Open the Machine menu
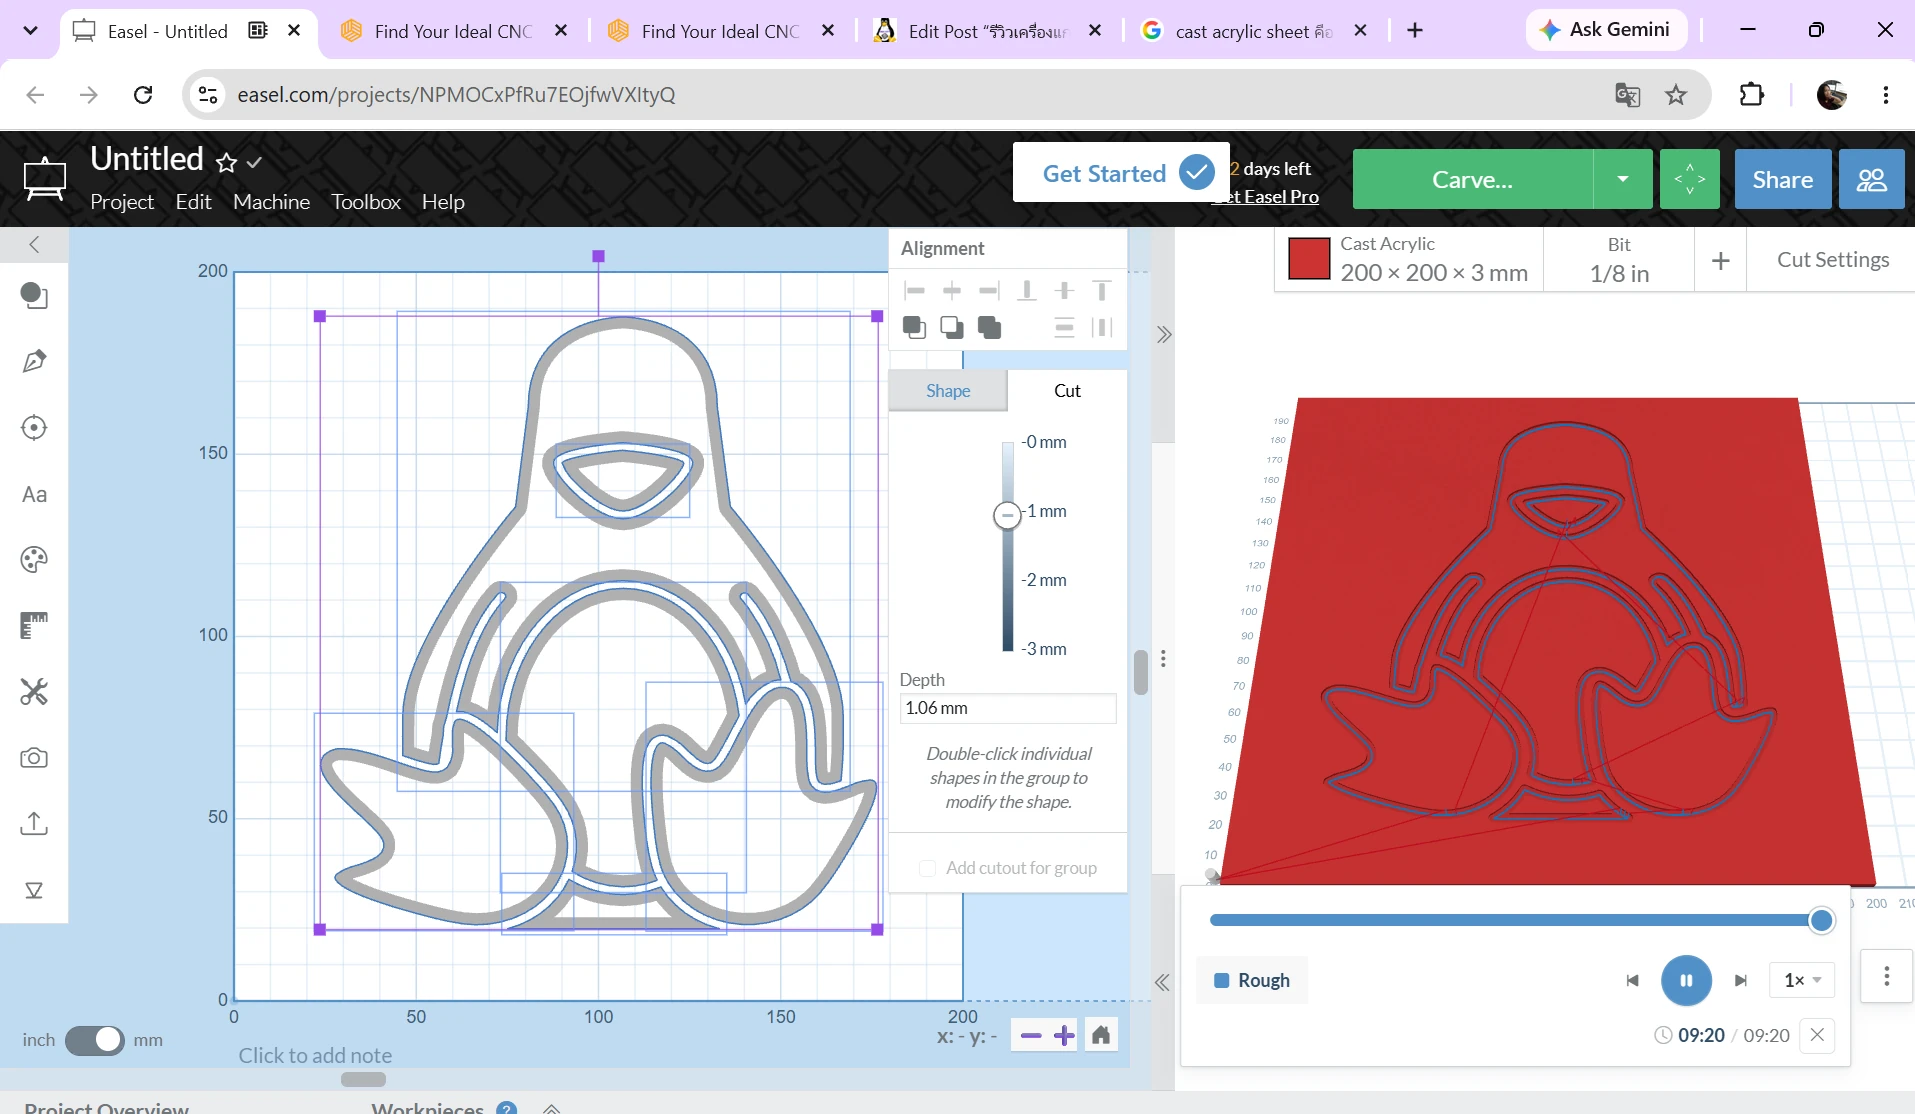This screenshot has width=1915, height=1114. (271, 202)
